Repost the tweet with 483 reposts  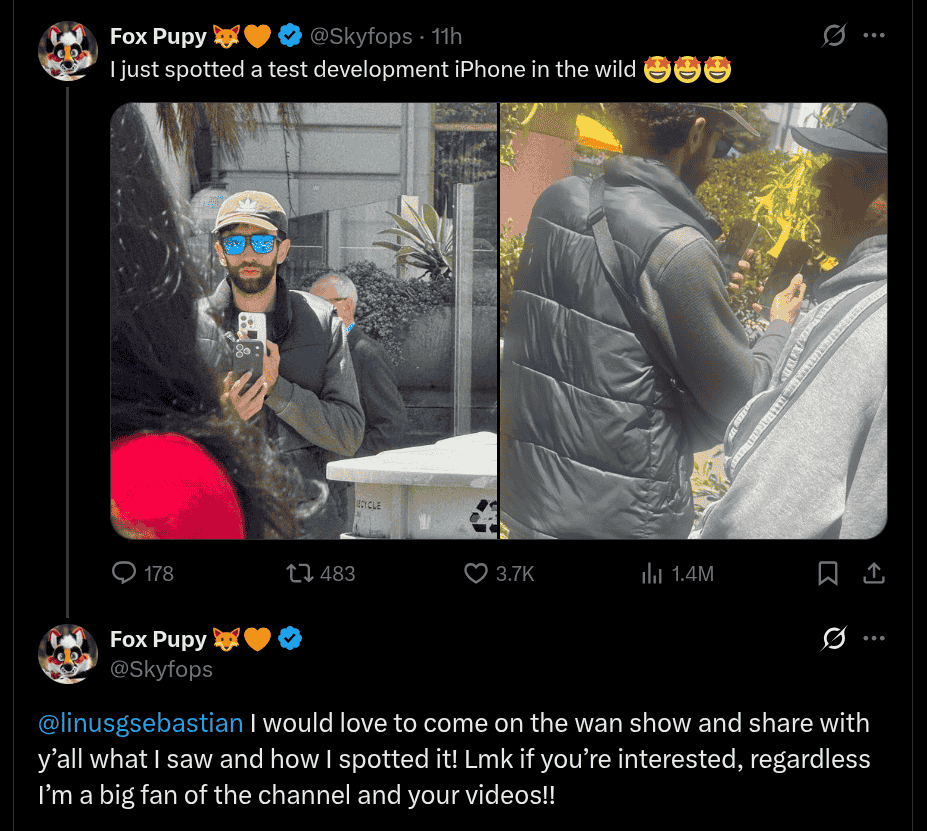(299, 573)
